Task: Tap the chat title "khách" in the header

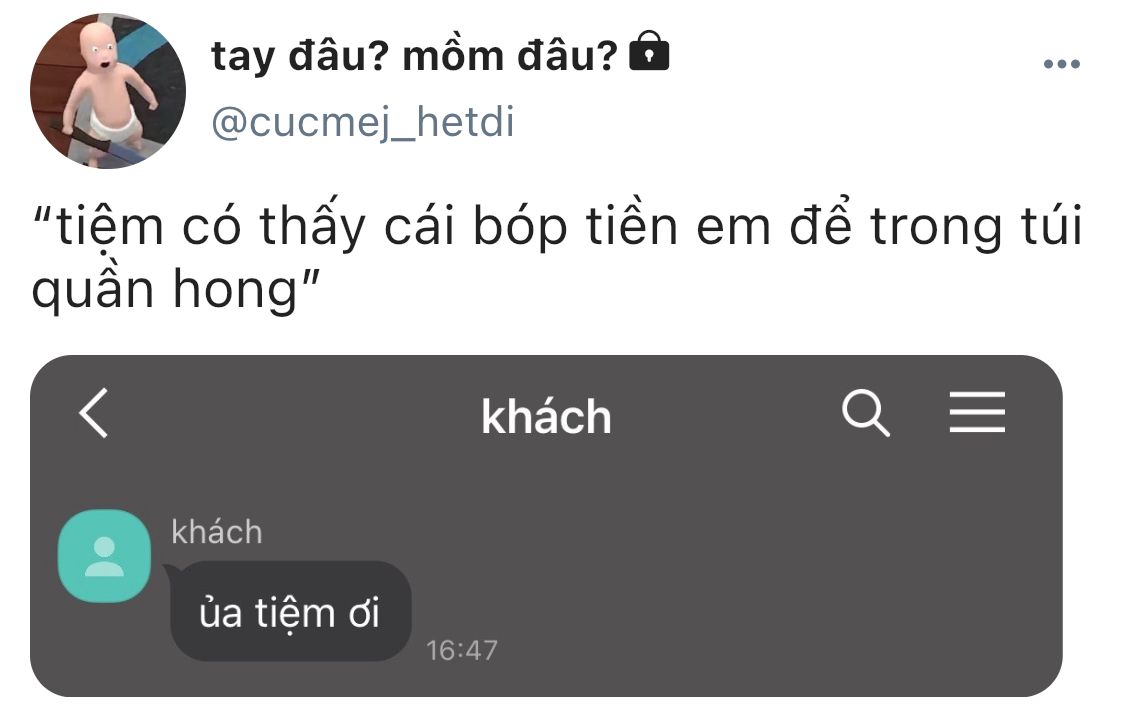Action: click(x=546, y=416)
